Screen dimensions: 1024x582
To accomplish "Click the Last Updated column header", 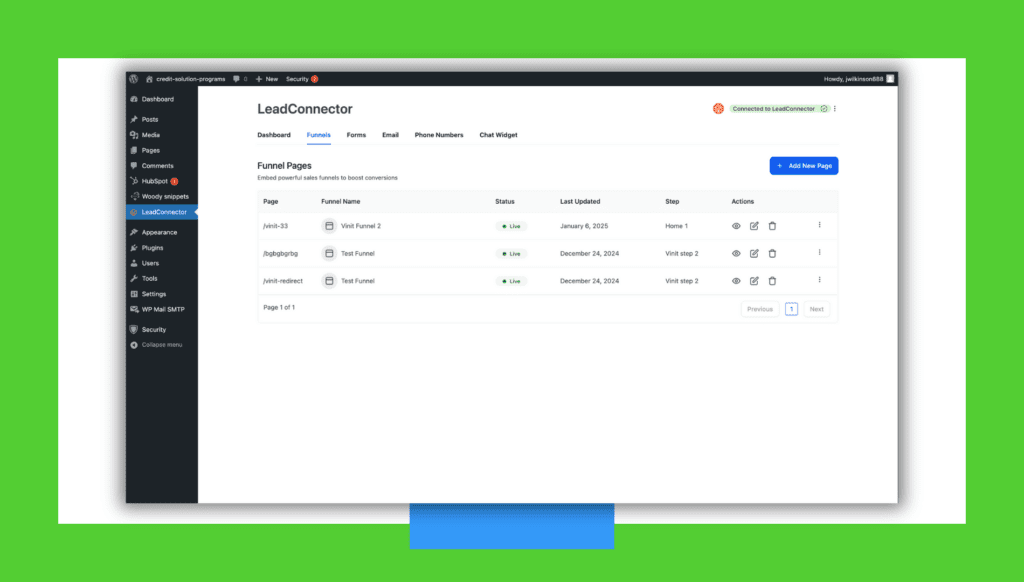I will coord(580,202).
